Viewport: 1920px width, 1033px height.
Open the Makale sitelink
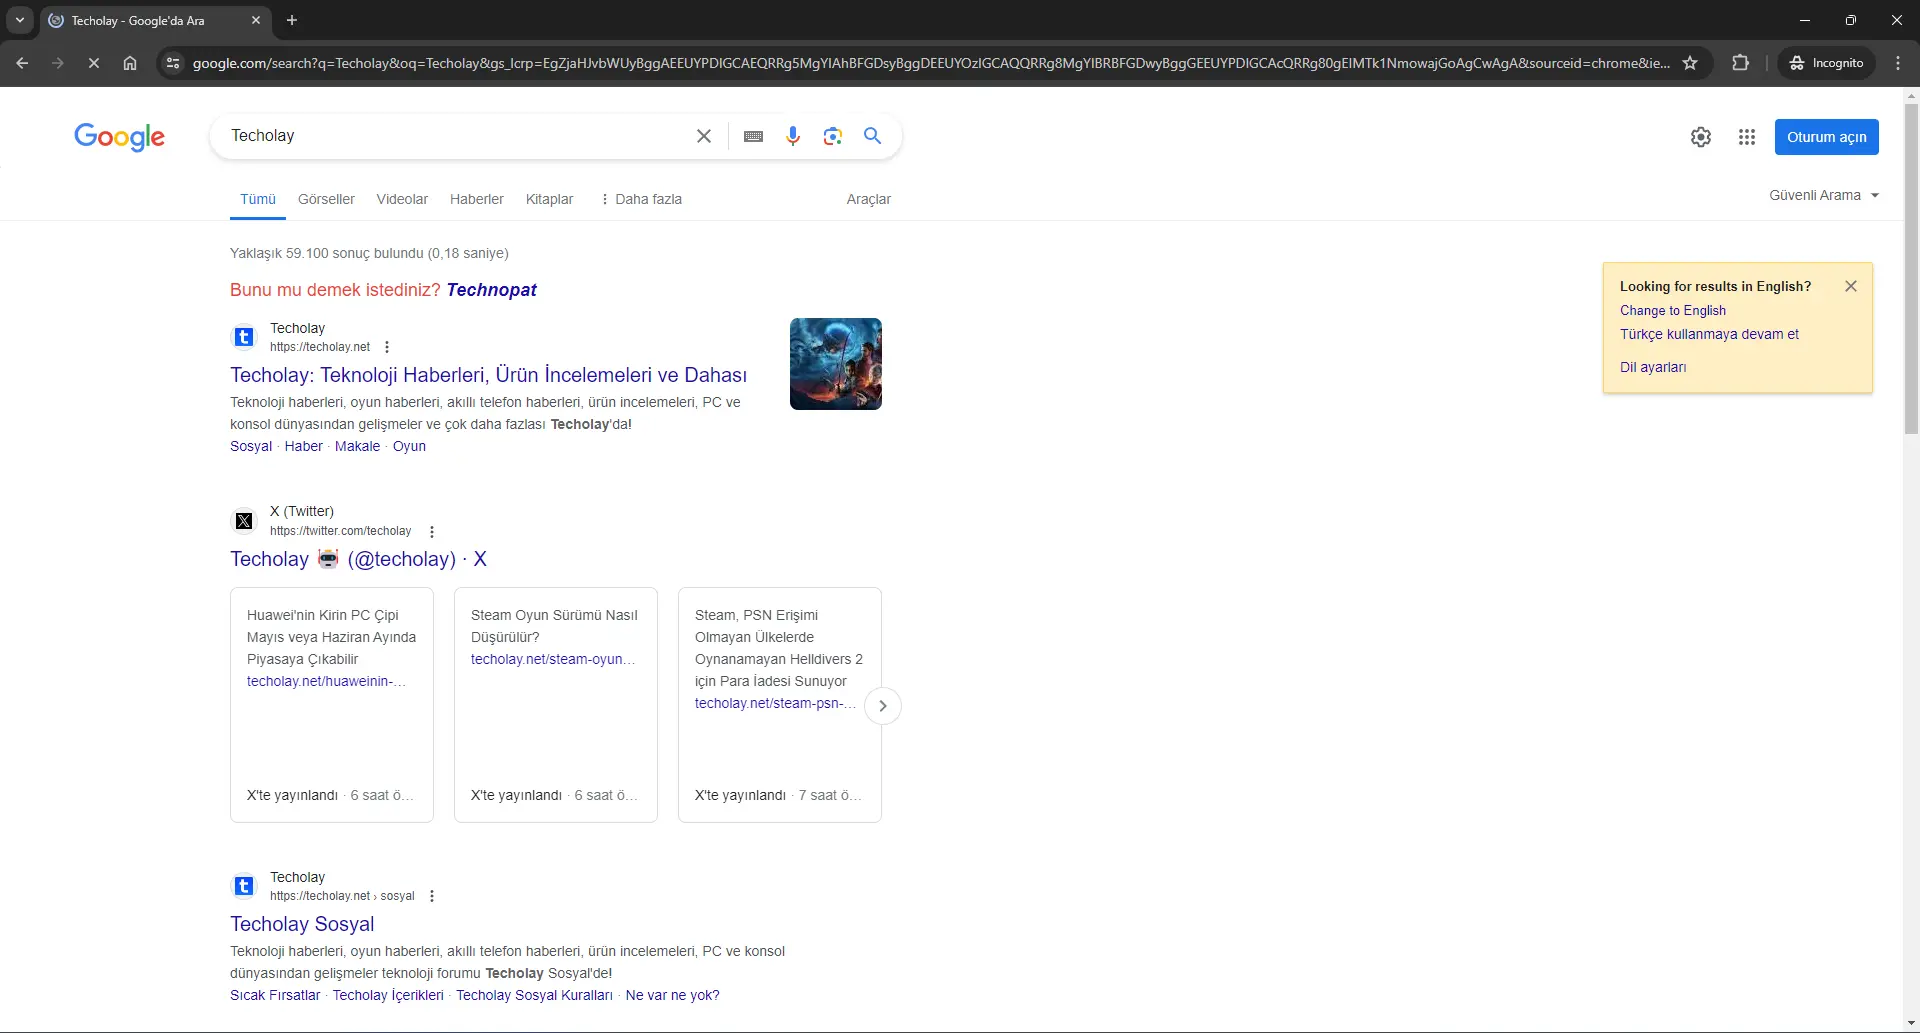click(x=357, y=446)
